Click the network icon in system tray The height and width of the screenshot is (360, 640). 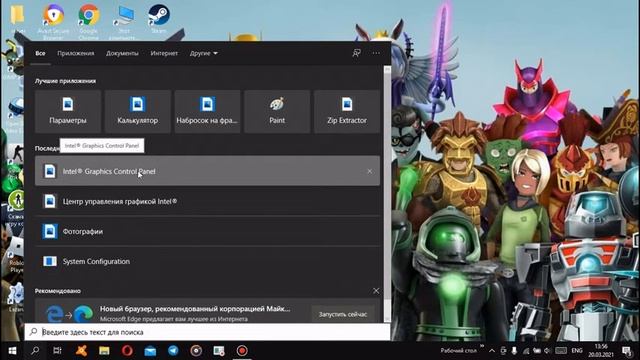526,351
